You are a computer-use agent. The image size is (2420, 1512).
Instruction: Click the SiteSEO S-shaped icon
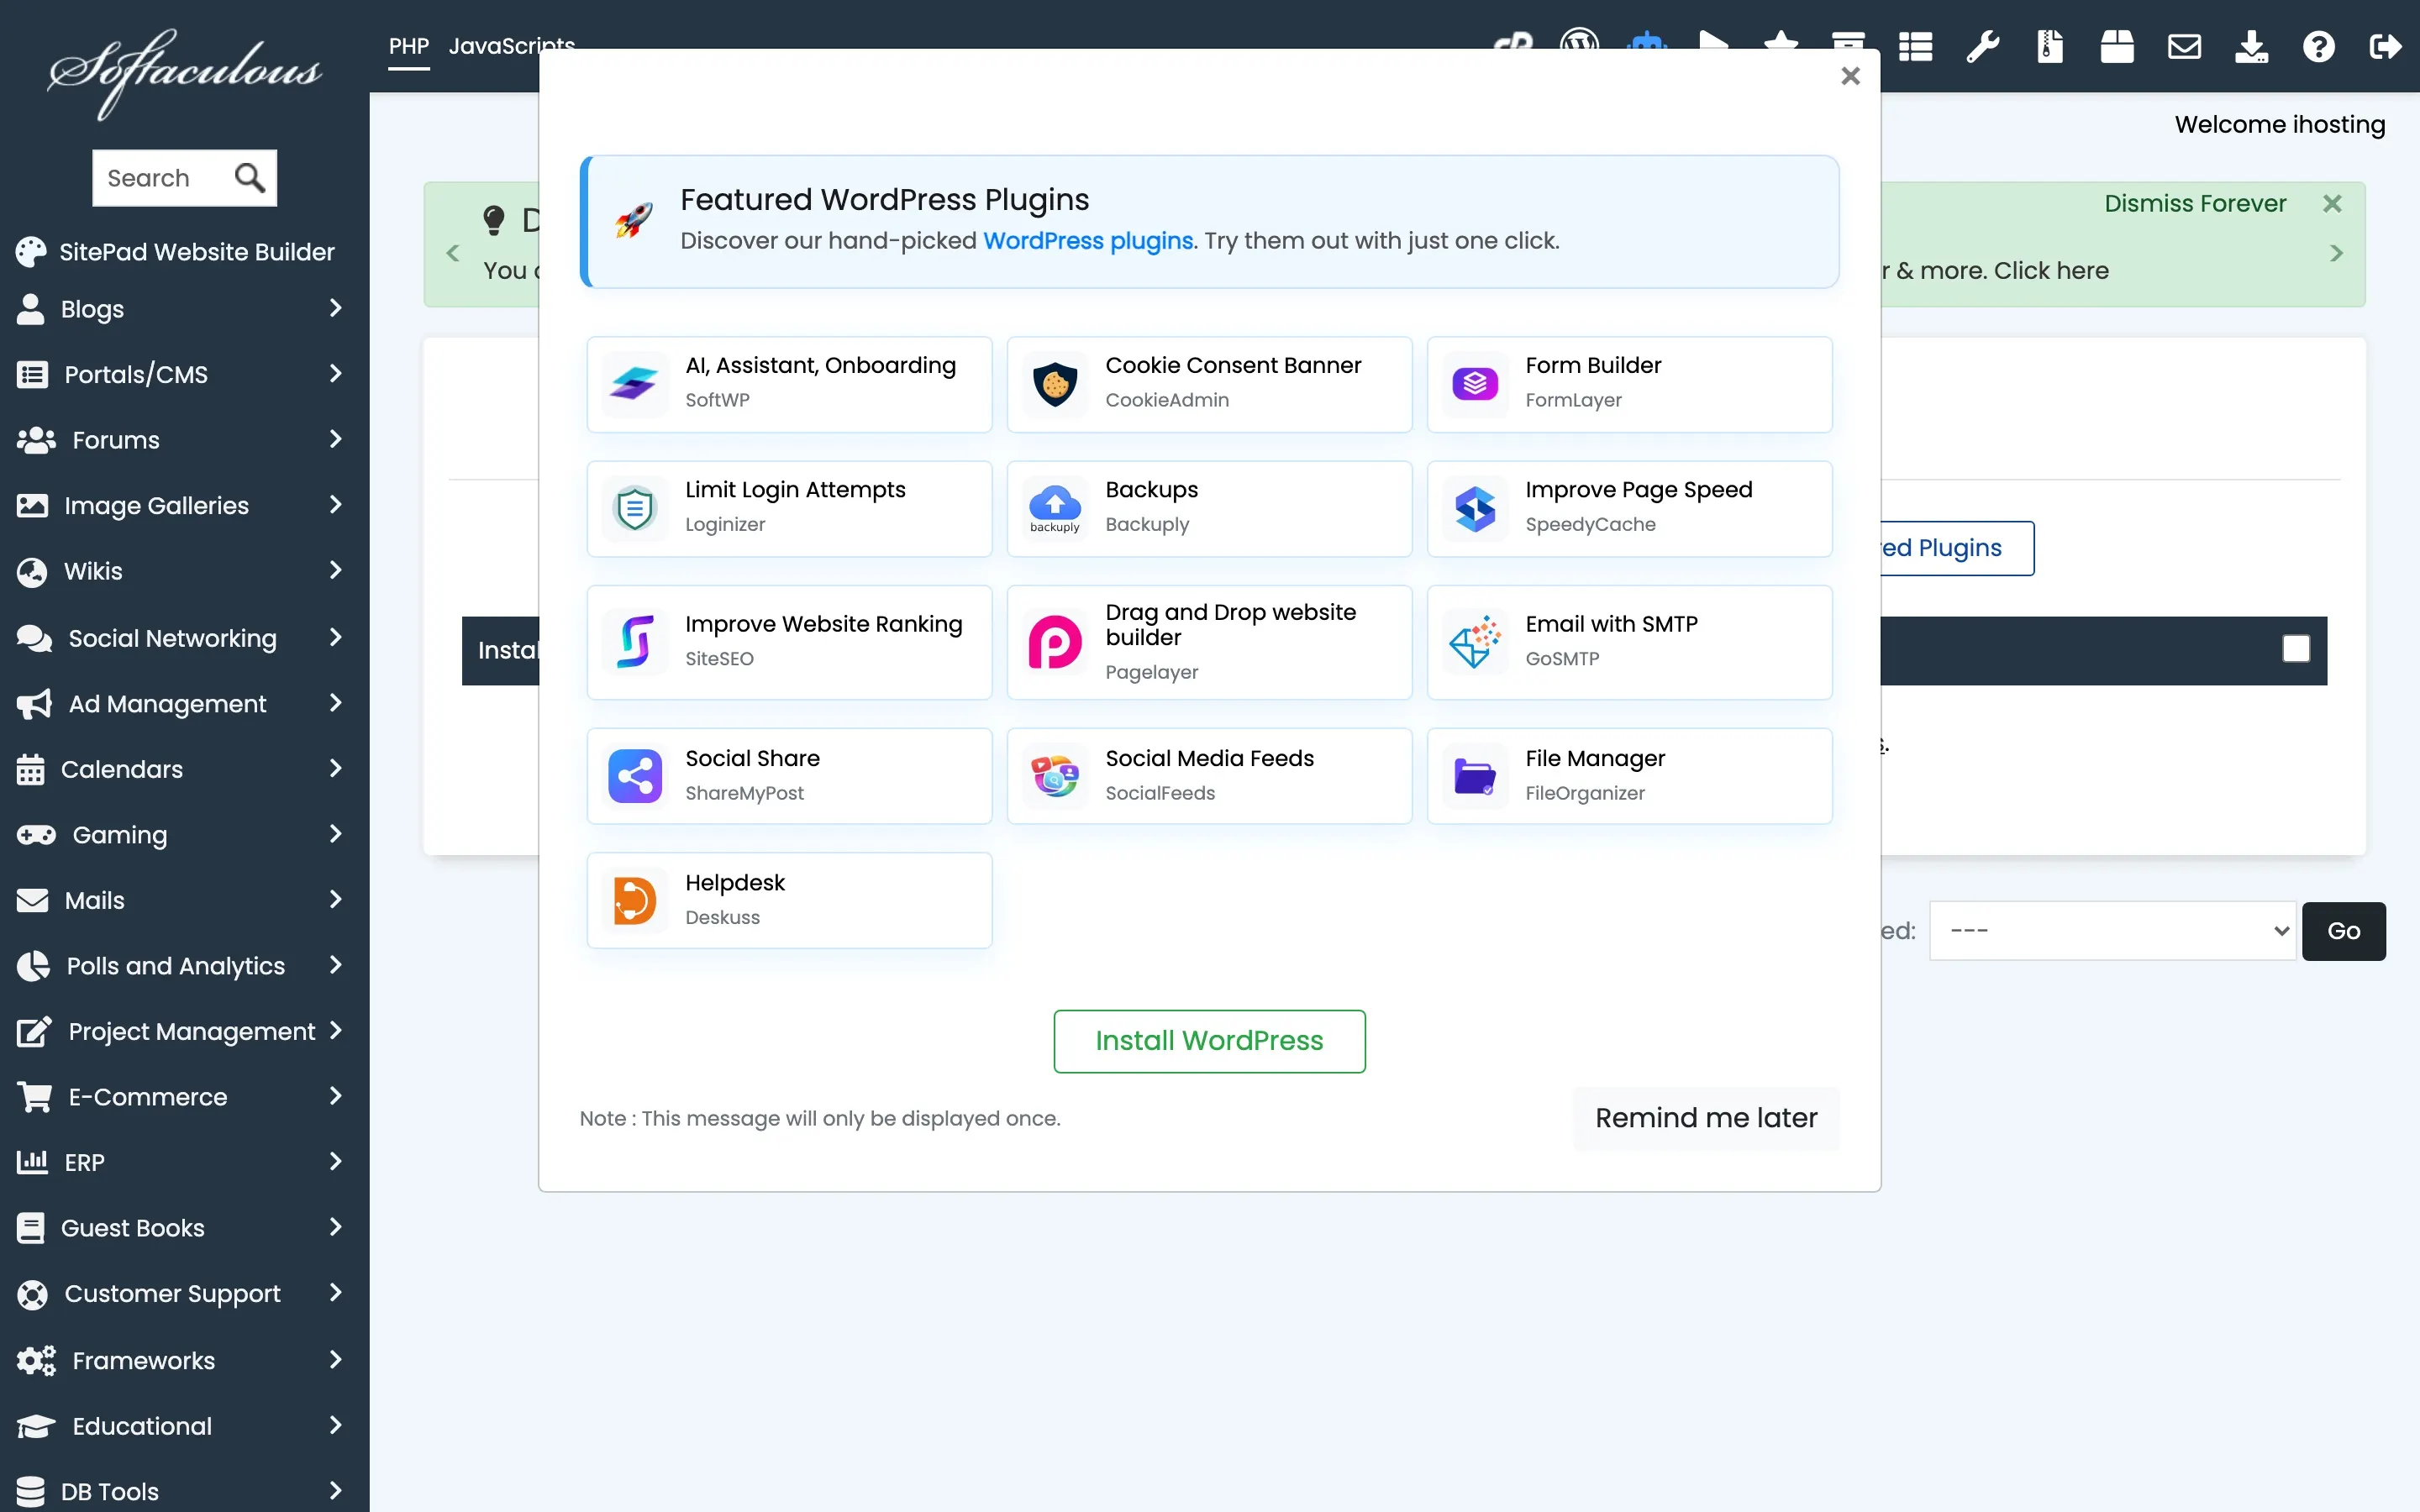pyautogui.click(x=634, y=642)
